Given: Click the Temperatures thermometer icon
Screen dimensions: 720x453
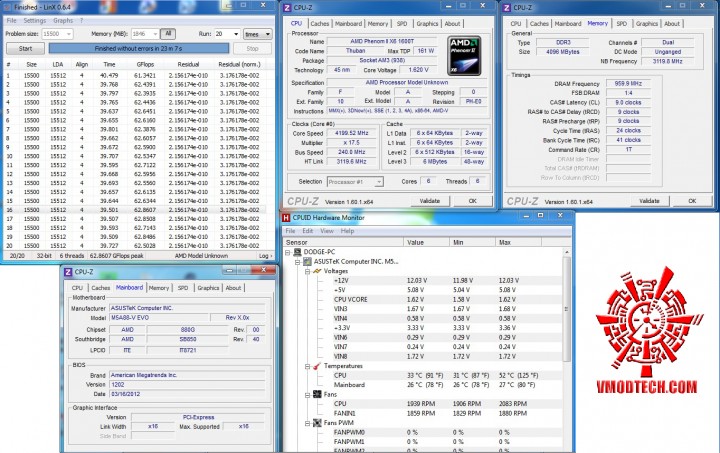Looking at the screenshot, I should (x=317, y=366).
